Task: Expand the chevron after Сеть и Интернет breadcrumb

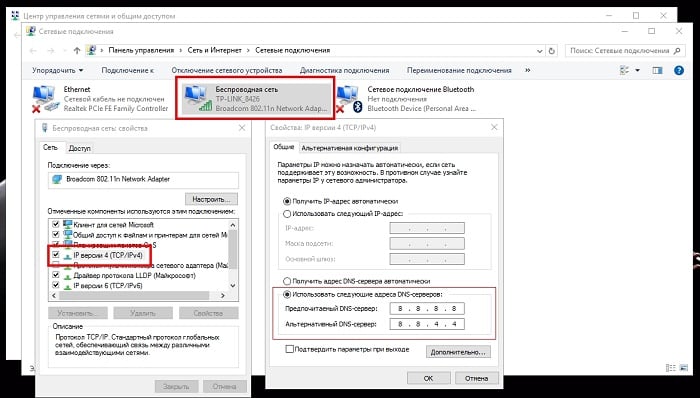Action: tap(248, 51)
